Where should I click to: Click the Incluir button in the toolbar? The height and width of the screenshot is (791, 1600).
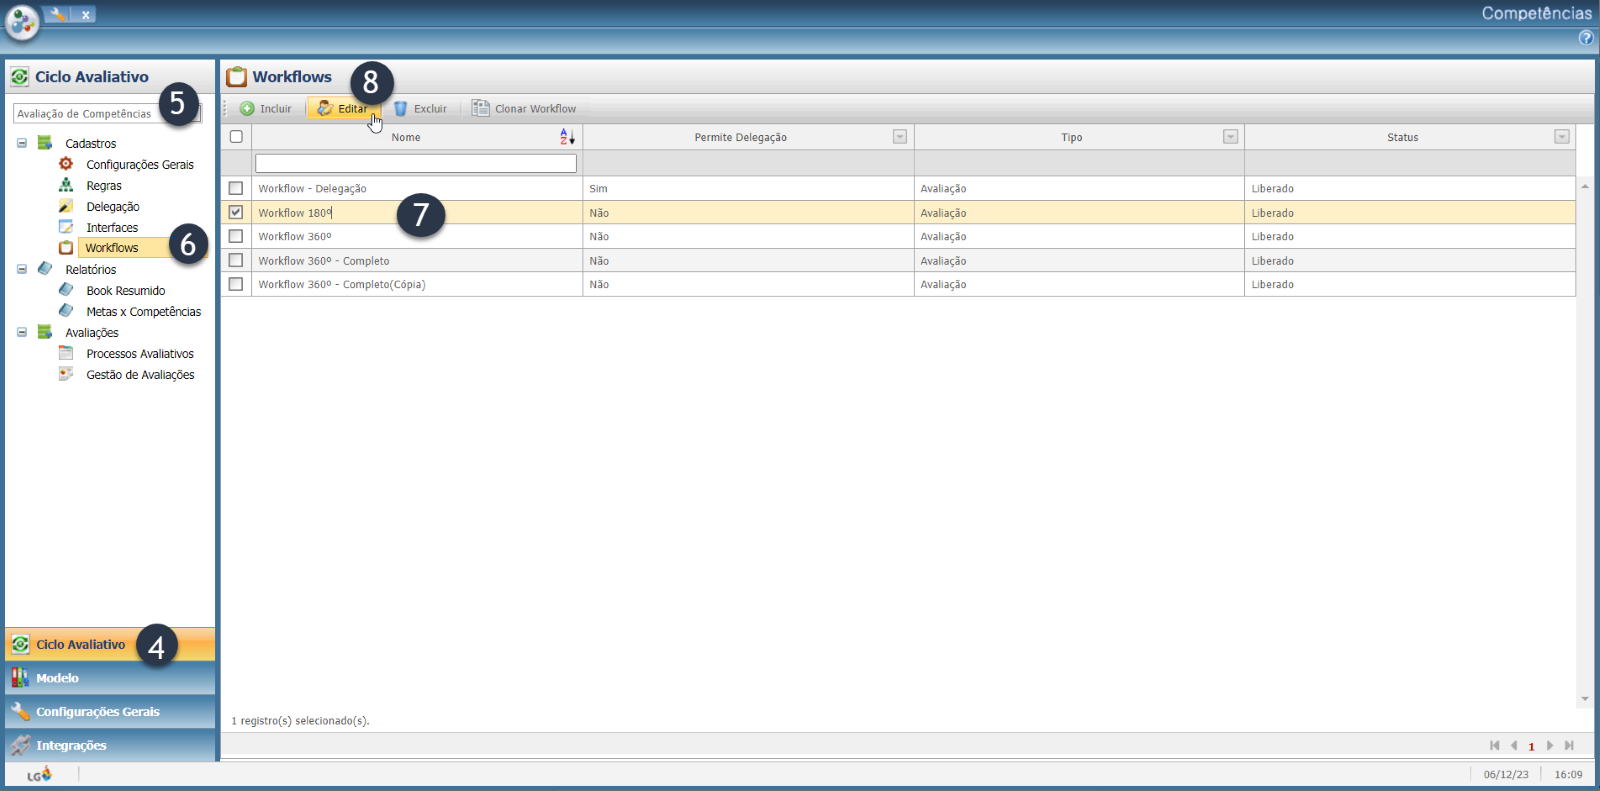(x=266, y=108)
